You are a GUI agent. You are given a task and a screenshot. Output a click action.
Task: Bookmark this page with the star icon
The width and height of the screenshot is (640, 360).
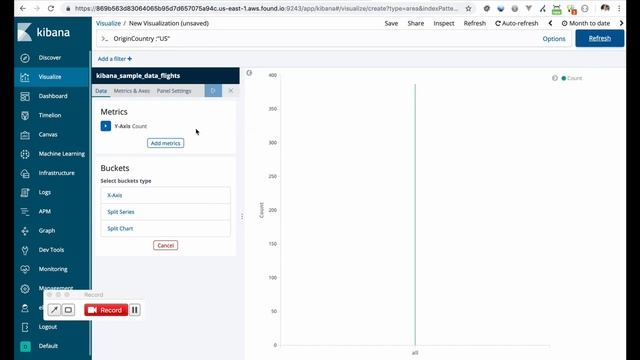pos(469,8)
